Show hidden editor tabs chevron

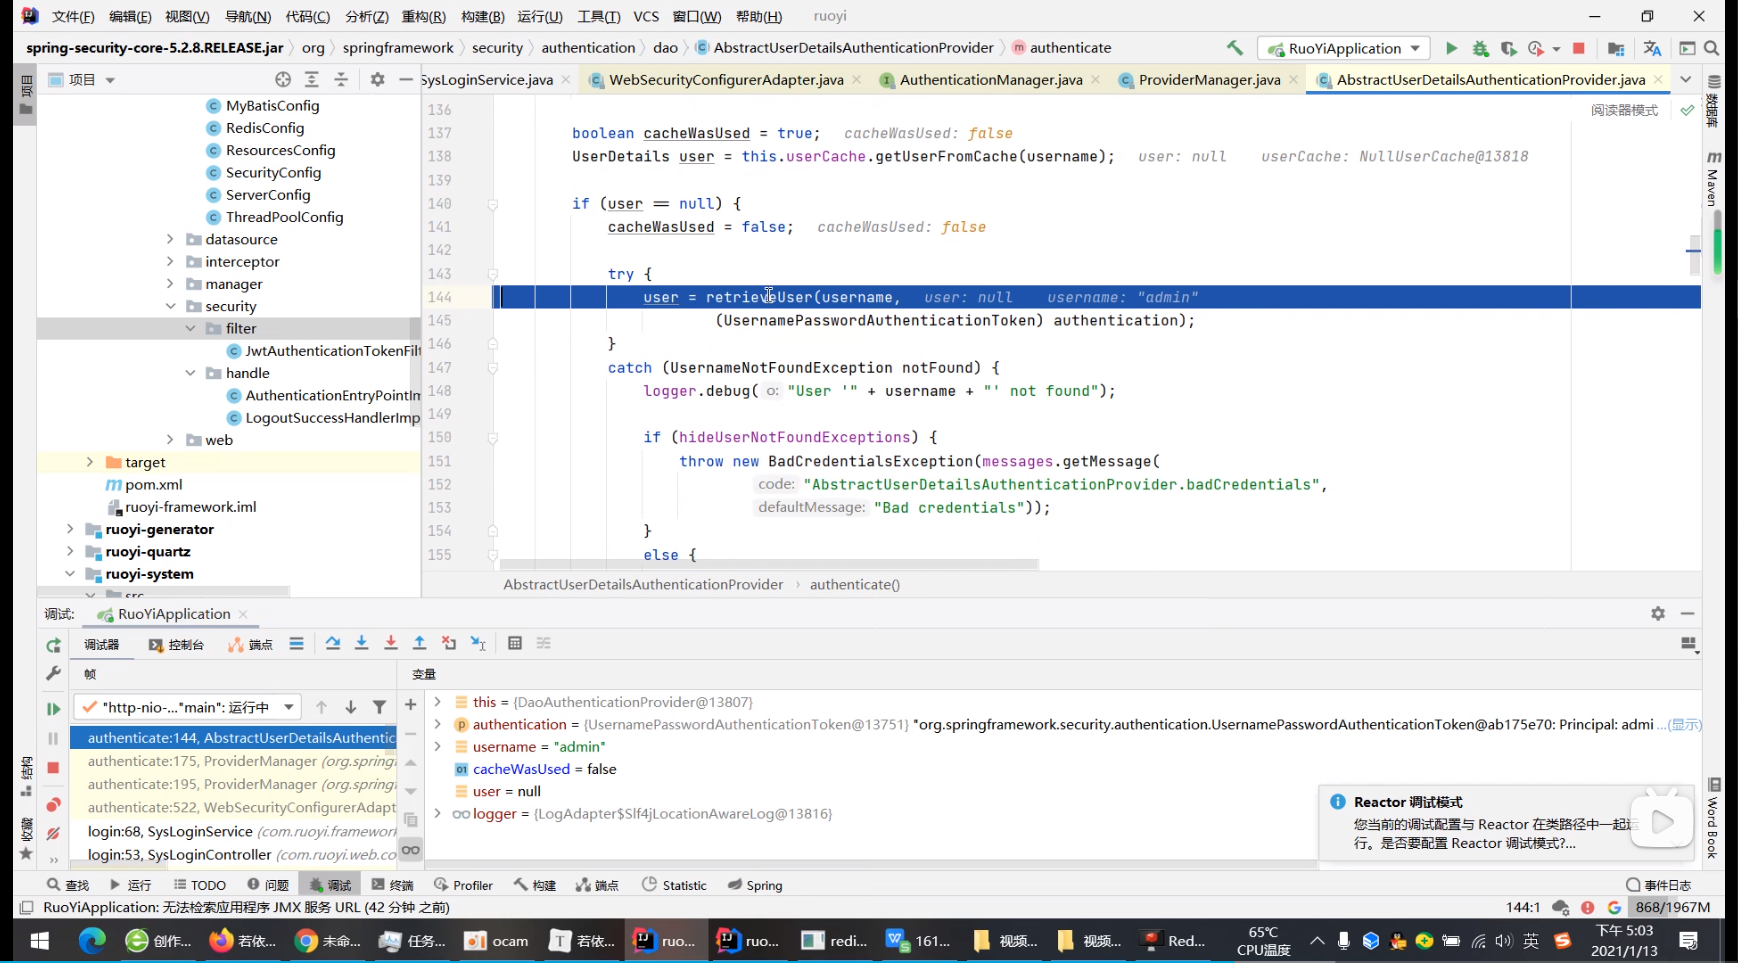1686,79
